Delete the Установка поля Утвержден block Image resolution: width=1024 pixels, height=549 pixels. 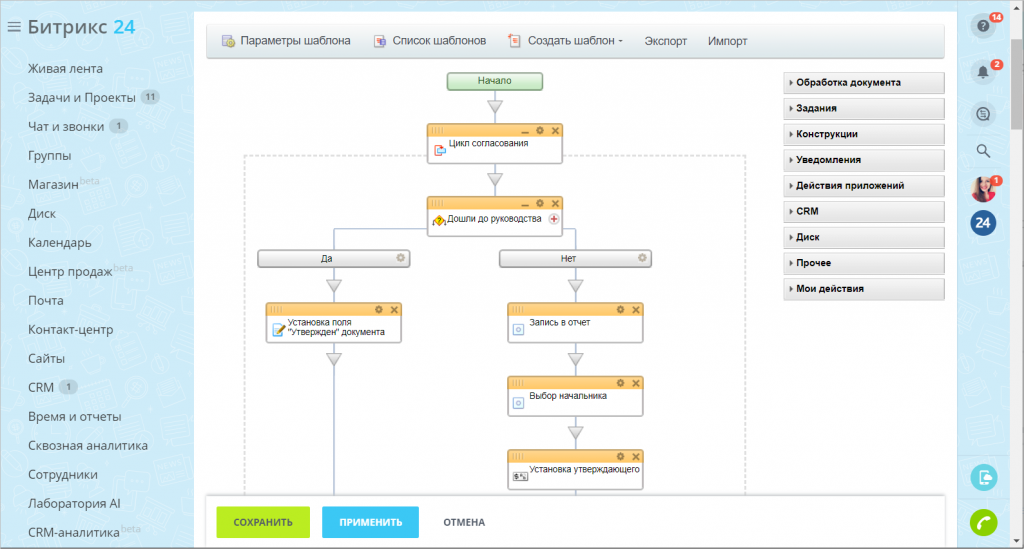coord(394,309)
